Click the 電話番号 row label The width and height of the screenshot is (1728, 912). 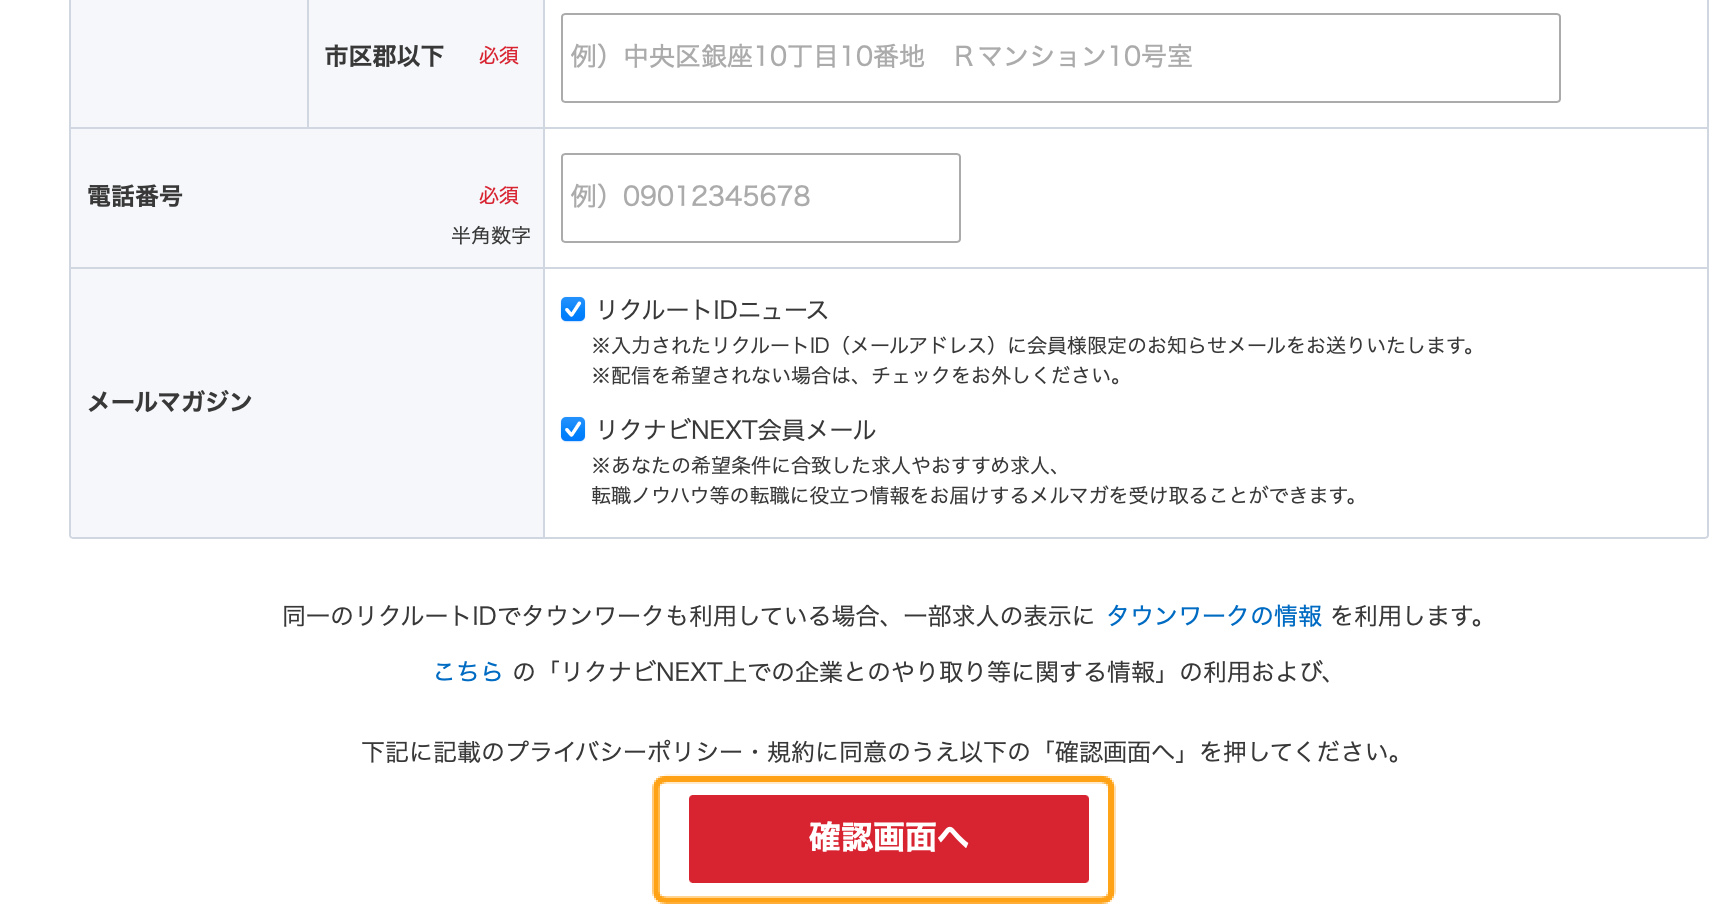tap(135, 197)
